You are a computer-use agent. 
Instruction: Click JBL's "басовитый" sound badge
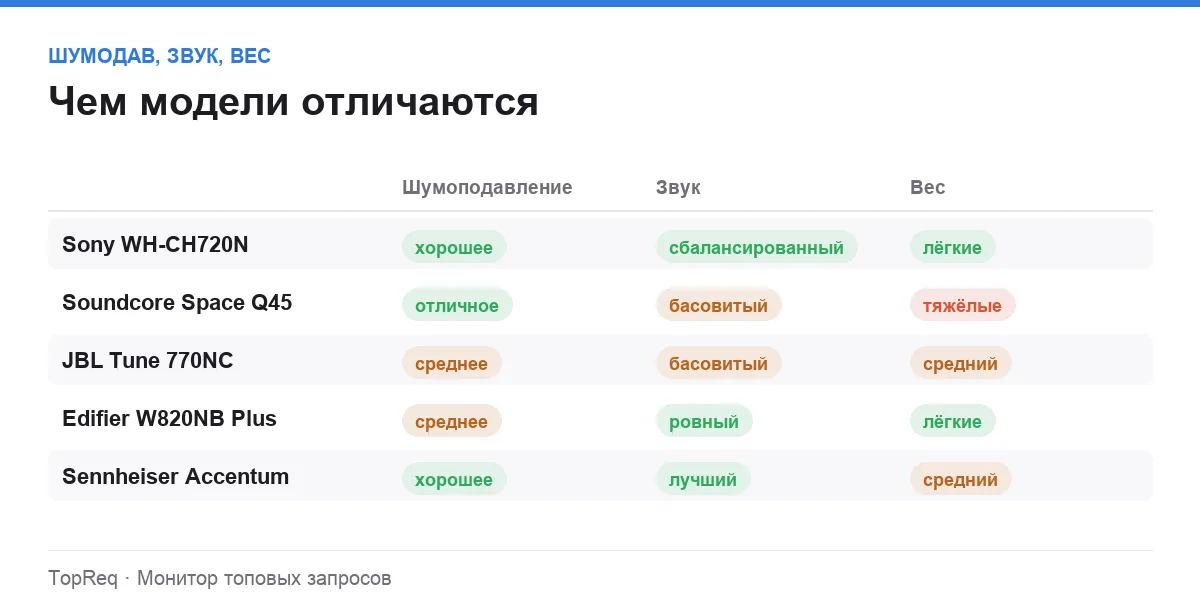pyautogui.click(x=718, y=363)
